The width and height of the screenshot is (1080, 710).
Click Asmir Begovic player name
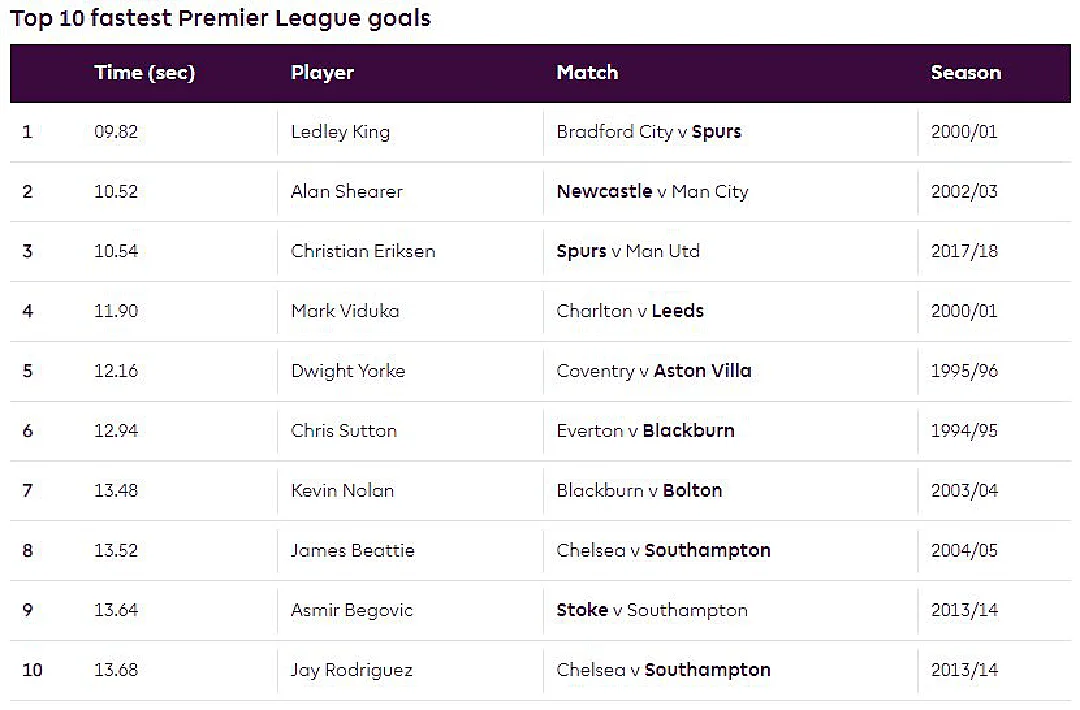[351, 610]
